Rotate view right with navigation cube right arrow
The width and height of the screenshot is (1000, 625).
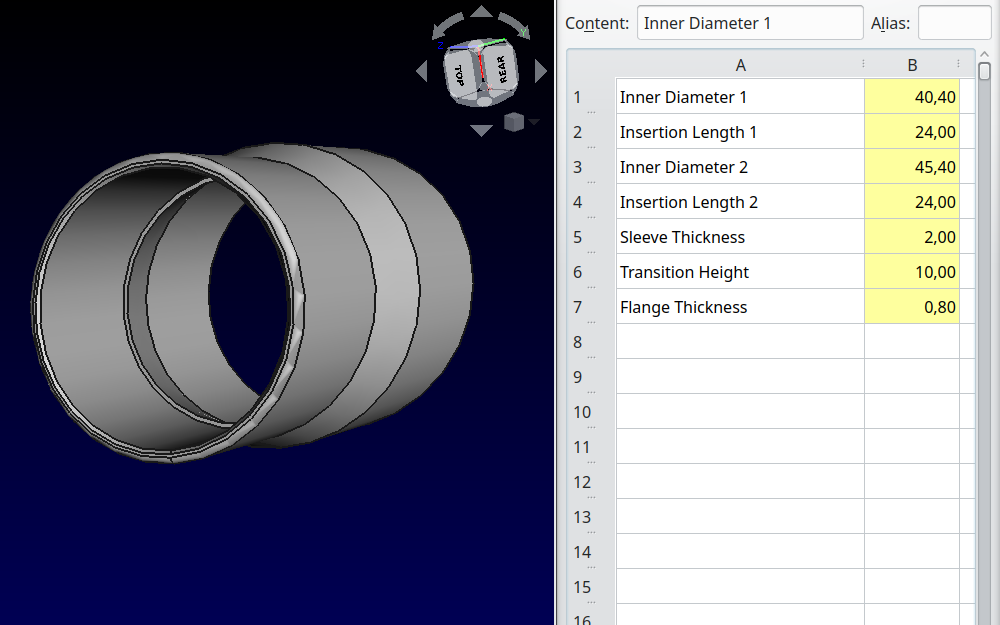click(x=541, y=71)
